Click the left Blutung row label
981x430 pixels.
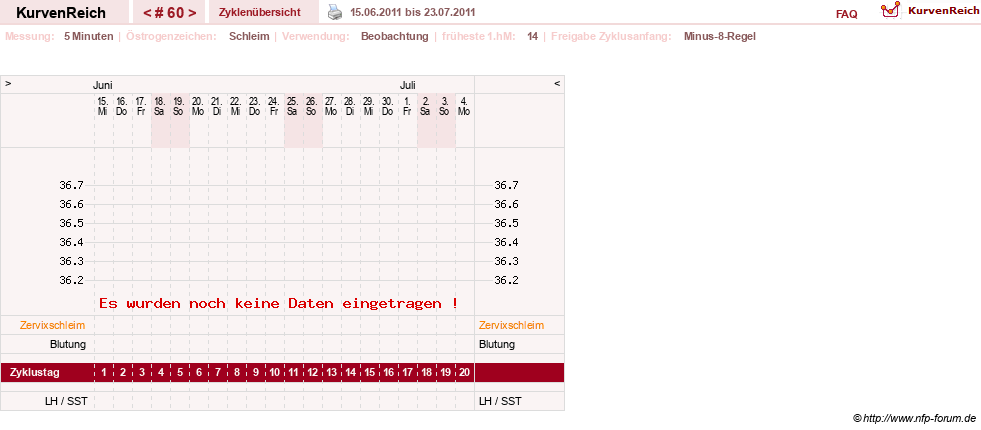click(x=68, y=344)
